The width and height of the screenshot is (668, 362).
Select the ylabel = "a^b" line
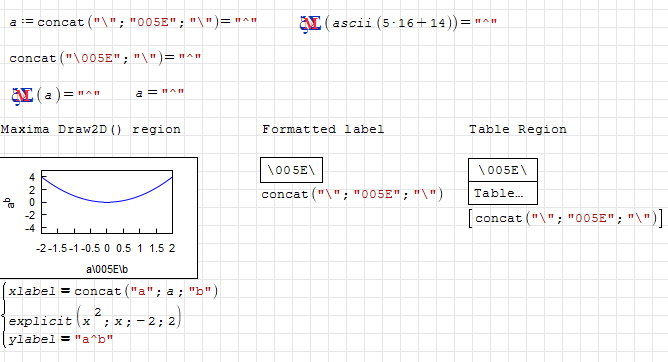60,339
